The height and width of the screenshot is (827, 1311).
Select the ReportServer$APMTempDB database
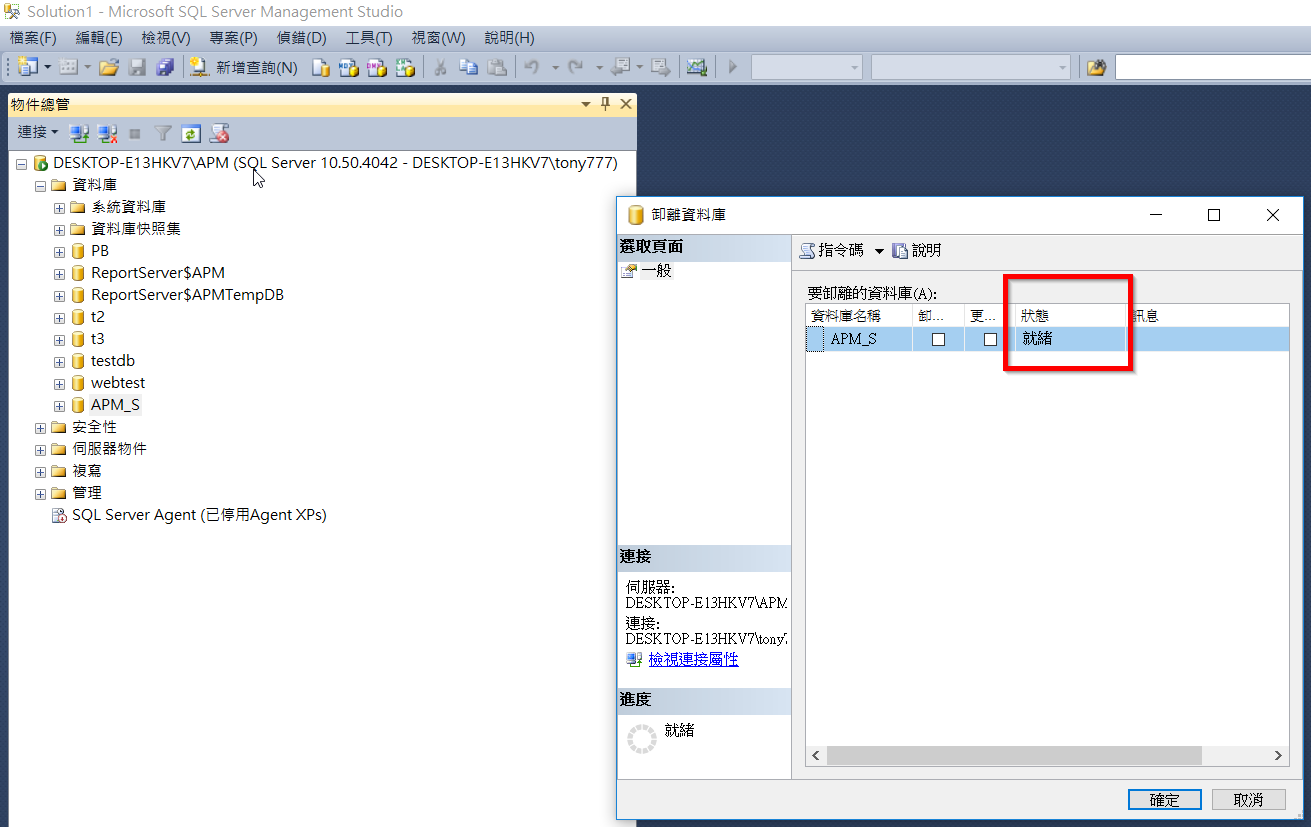[x=188, y=295]
